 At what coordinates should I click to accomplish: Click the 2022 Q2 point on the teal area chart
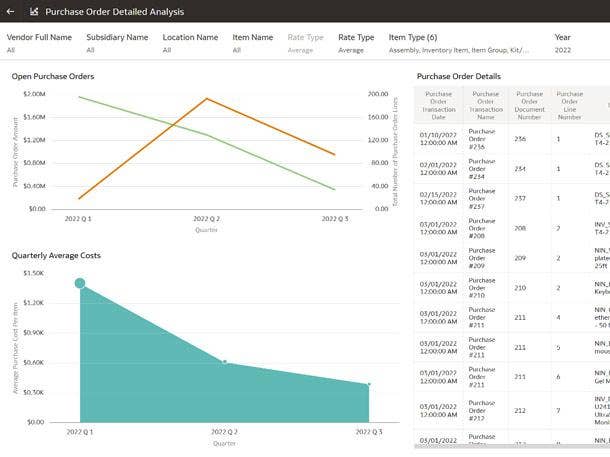pyautogui.click(x=224, y=362)
